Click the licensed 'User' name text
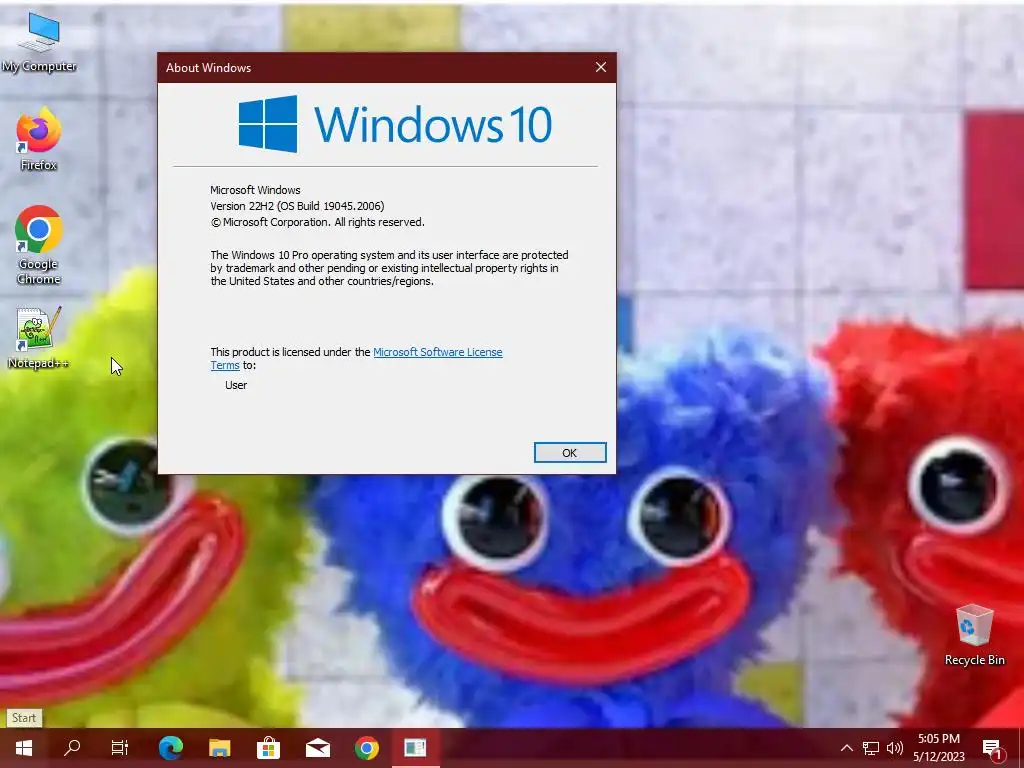 pyautogui.click(x=236, y=385)
